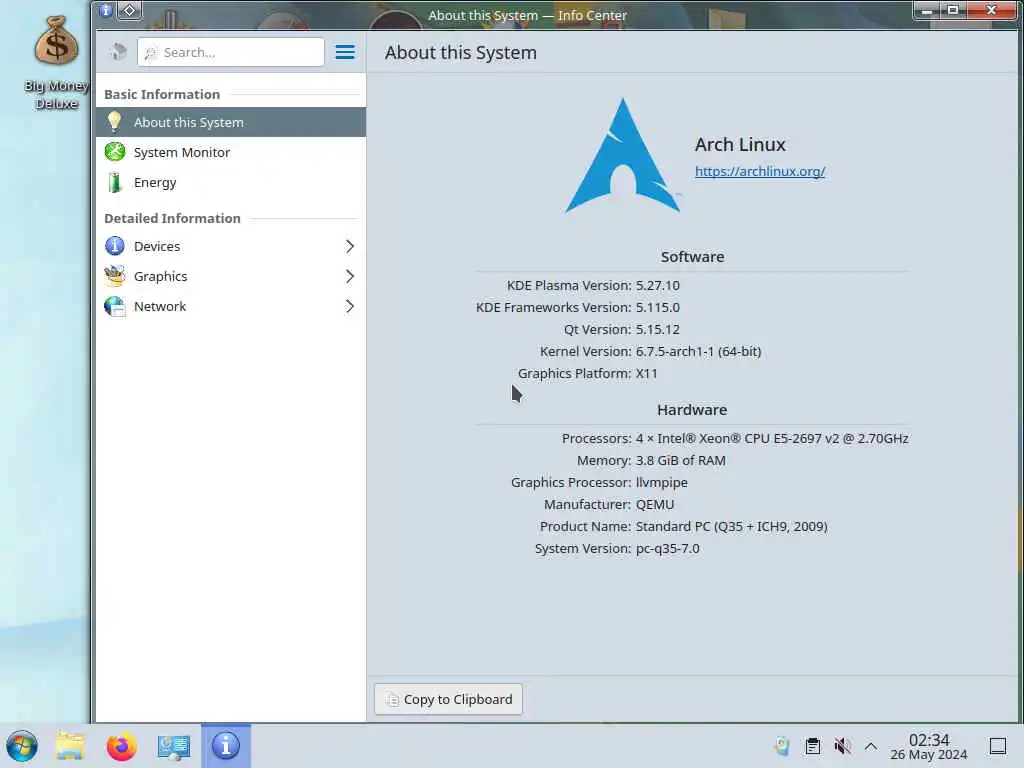Click the Graphics Platform value X11
The image size is (1024, 768).
647,374
